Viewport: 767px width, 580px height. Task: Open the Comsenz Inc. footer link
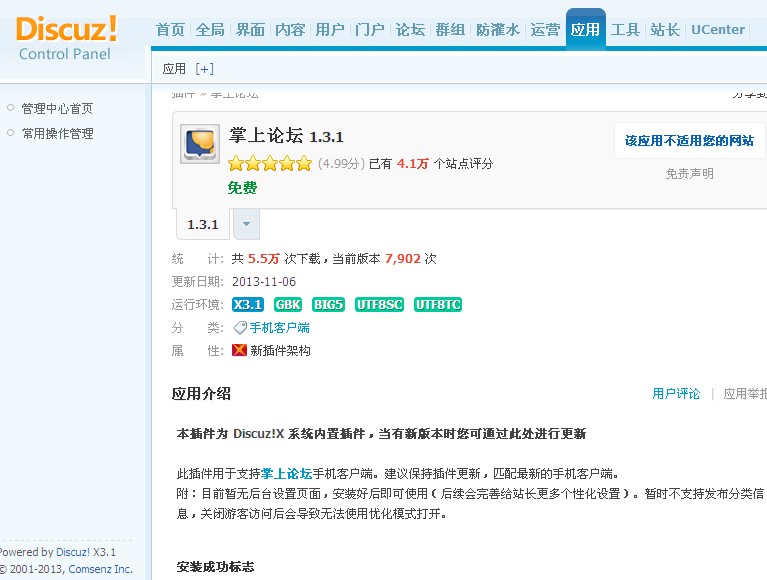click(100, 569)
